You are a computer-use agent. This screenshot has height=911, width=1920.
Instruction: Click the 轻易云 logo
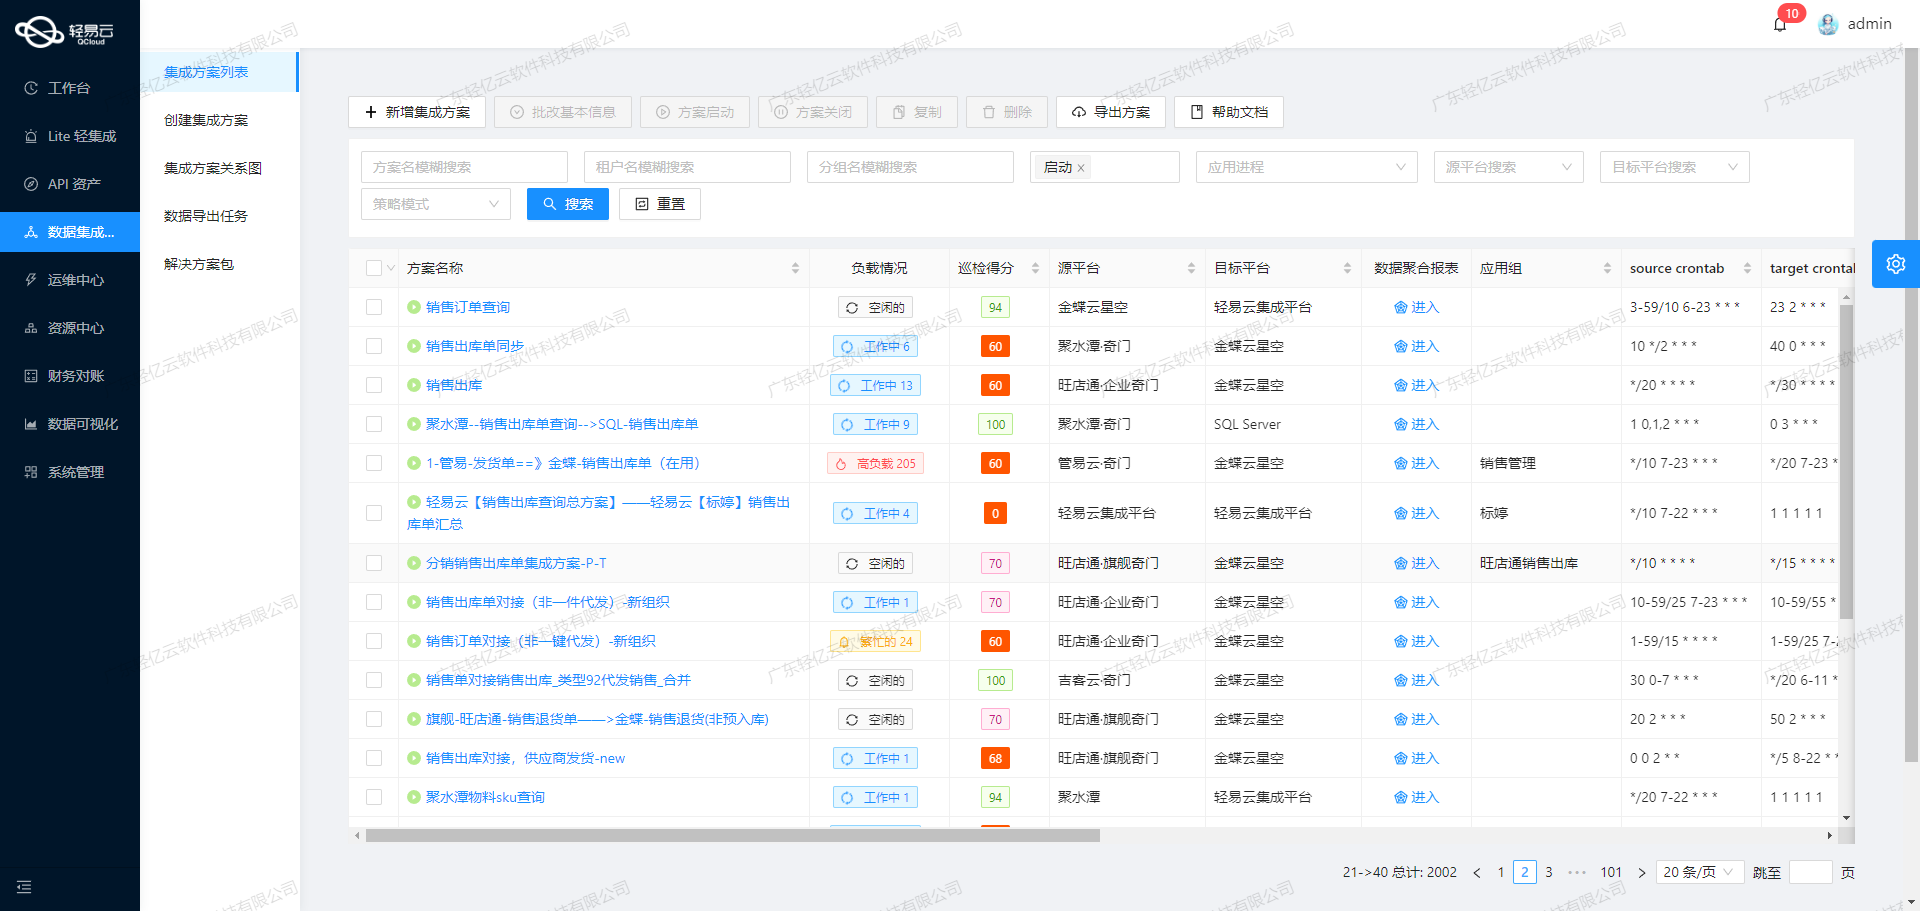[x=65, y=31]
